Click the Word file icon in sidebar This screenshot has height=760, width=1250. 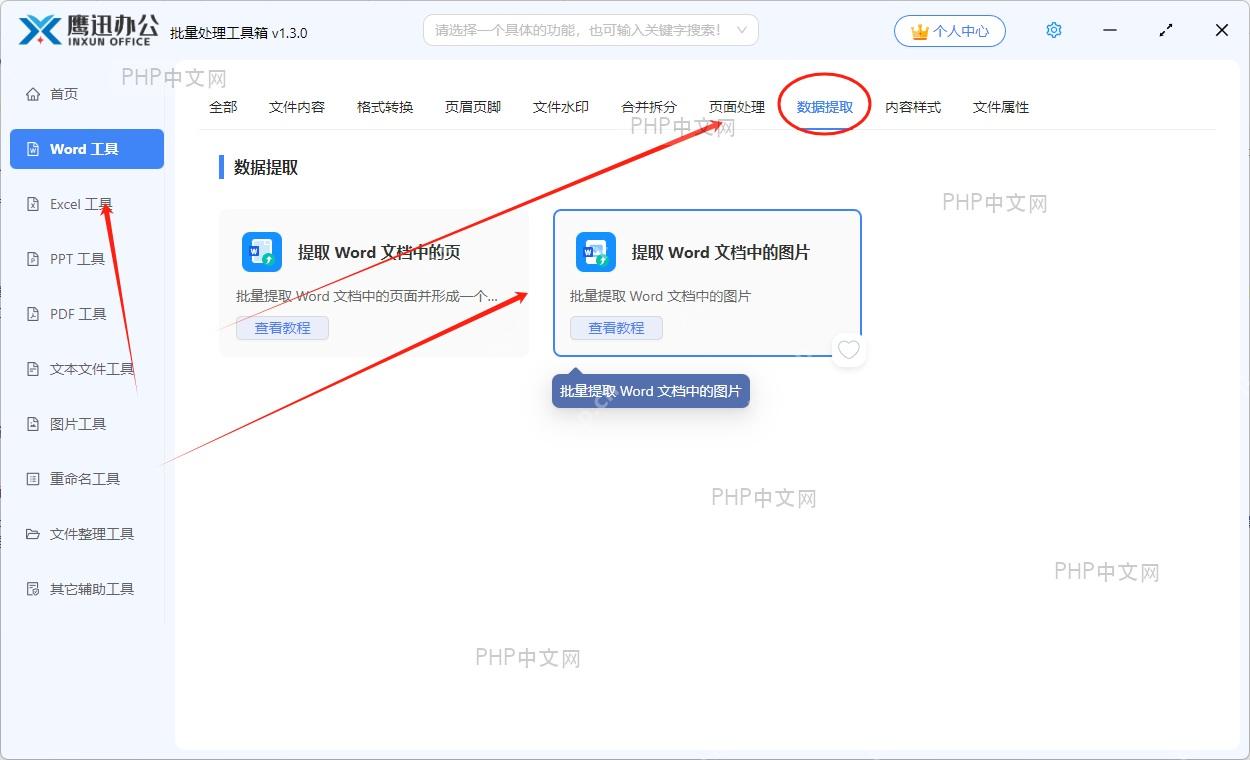[x=33, y=149]
